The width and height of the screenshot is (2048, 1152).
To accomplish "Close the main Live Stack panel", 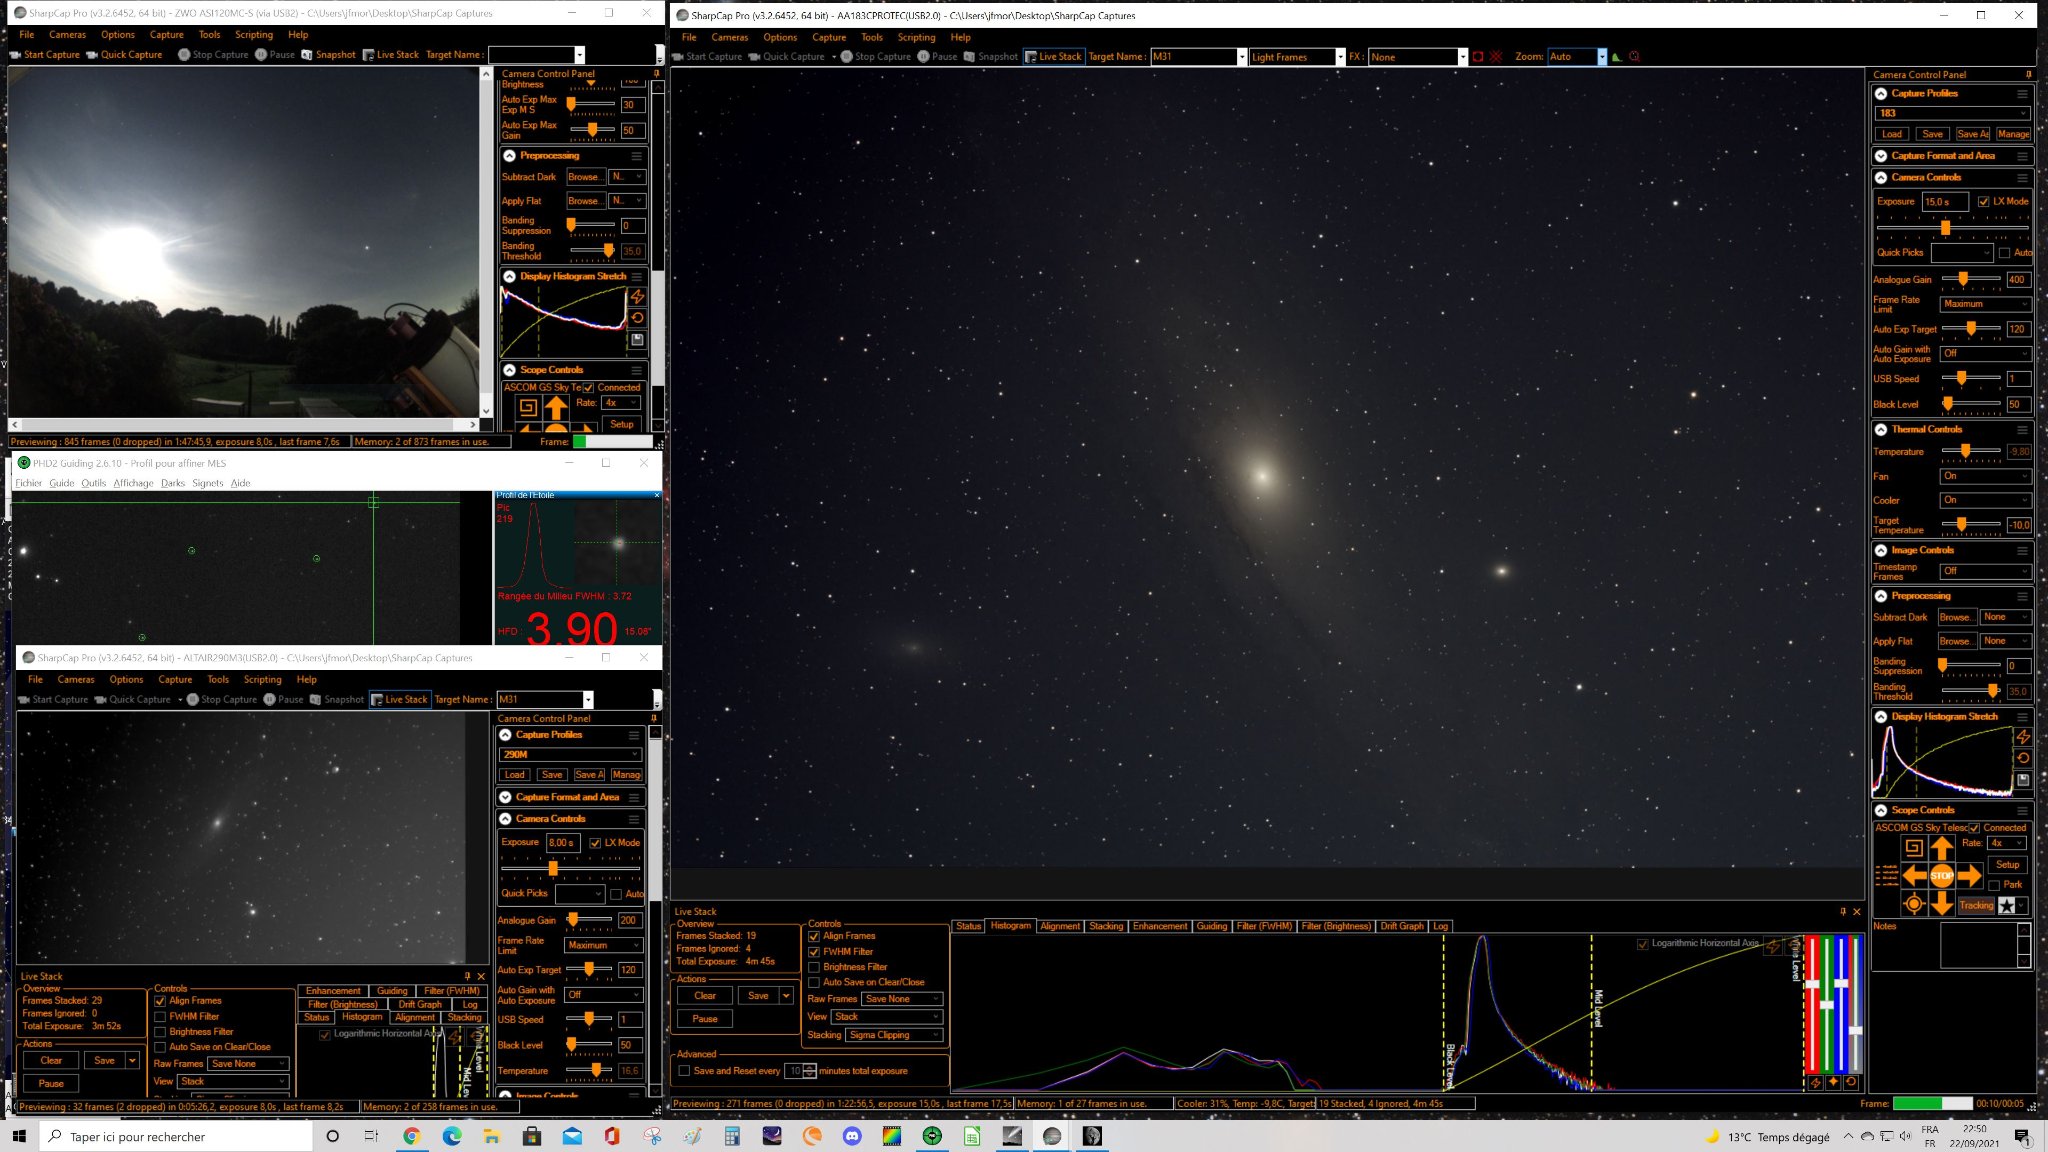I will [x=1857, y=912].
